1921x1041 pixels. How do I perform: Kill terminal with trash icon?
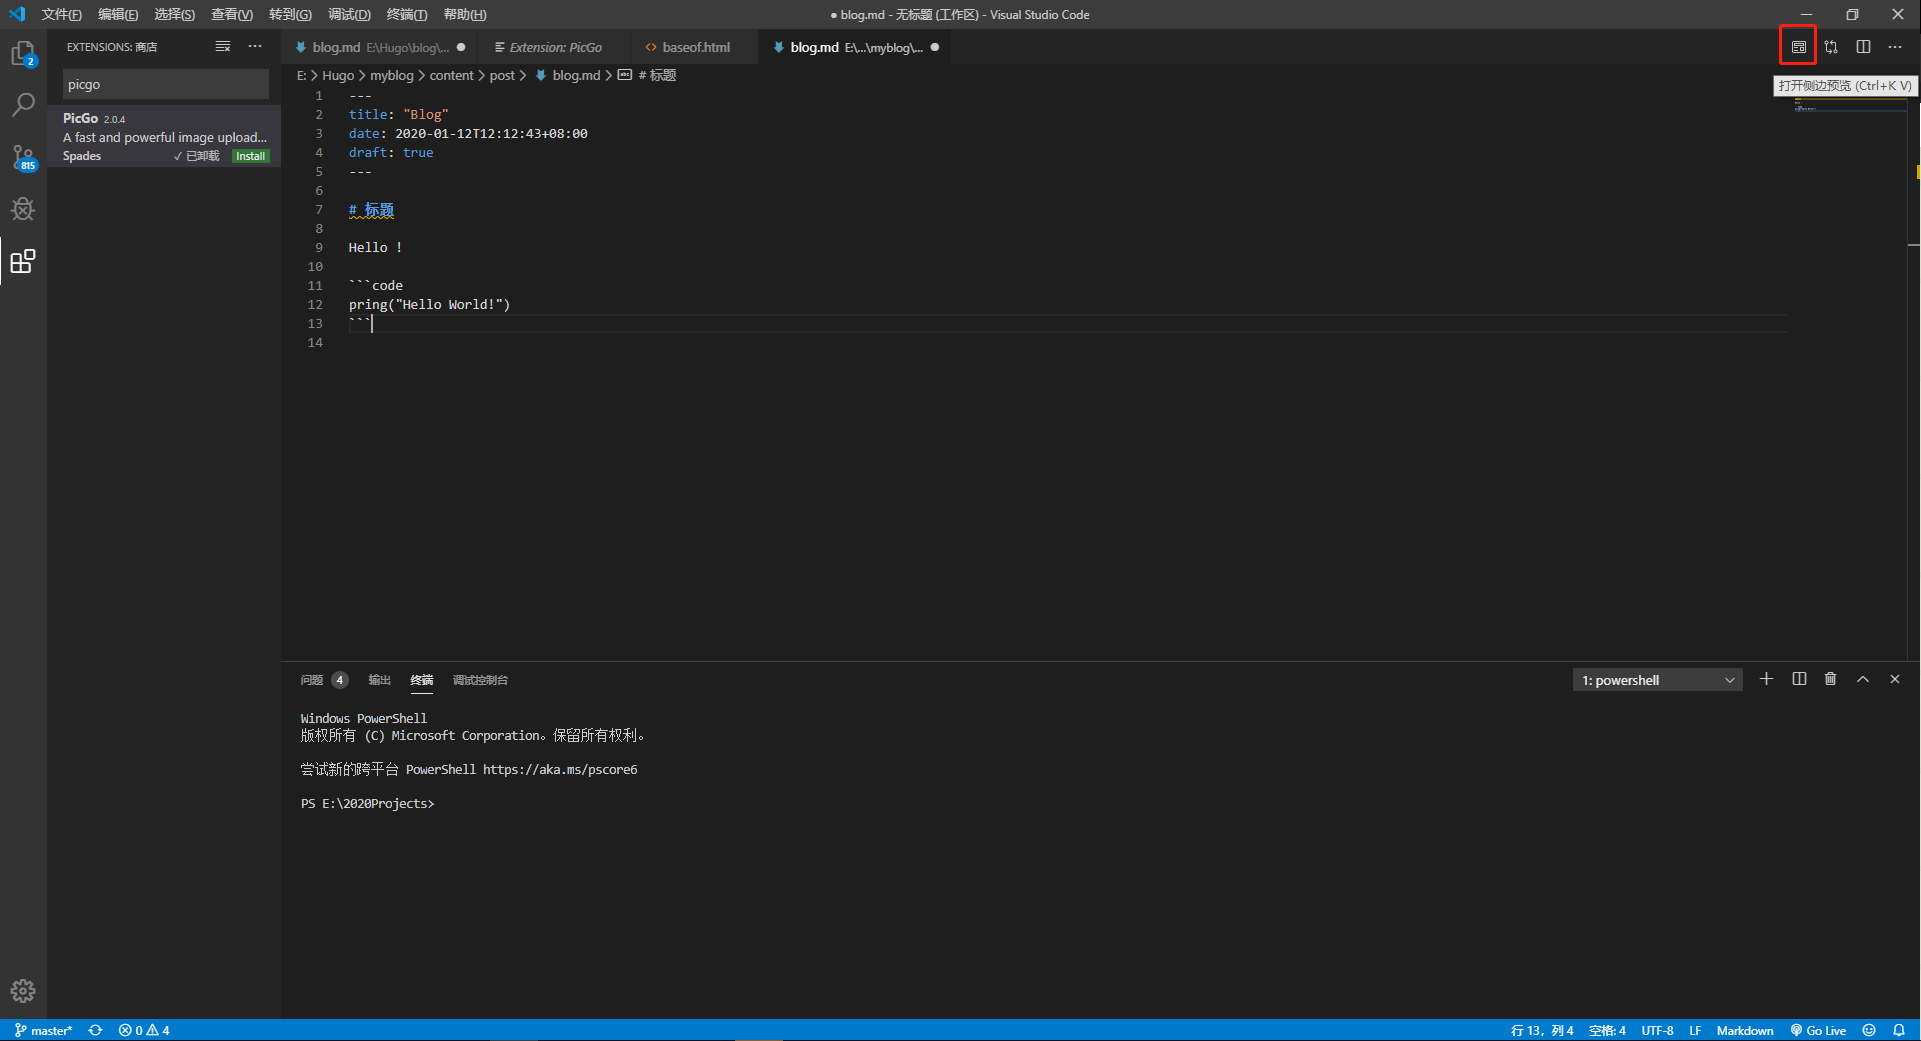(1830, 679)
